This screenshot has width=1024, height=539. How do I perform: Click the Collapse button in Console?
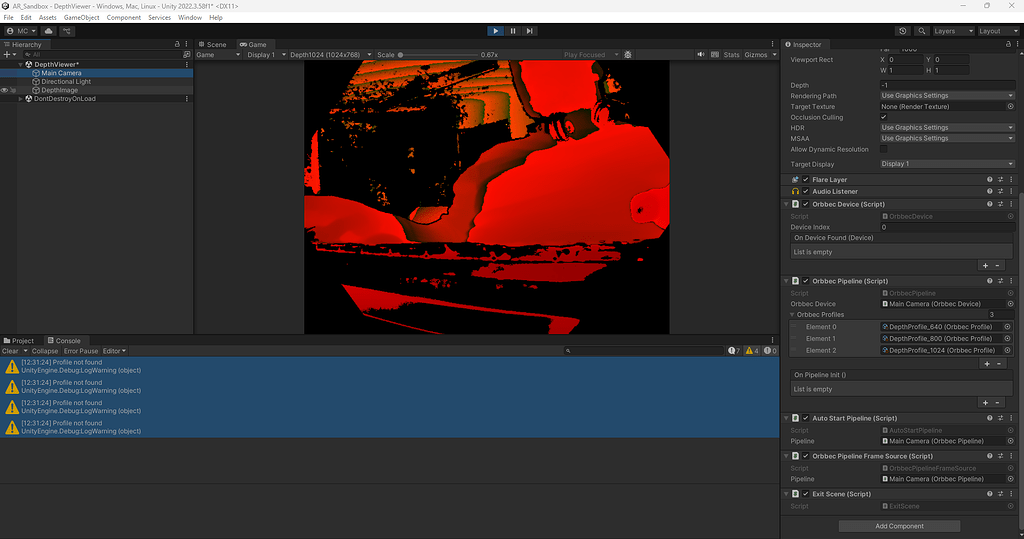pyautogui.click(x=45, y=351)
